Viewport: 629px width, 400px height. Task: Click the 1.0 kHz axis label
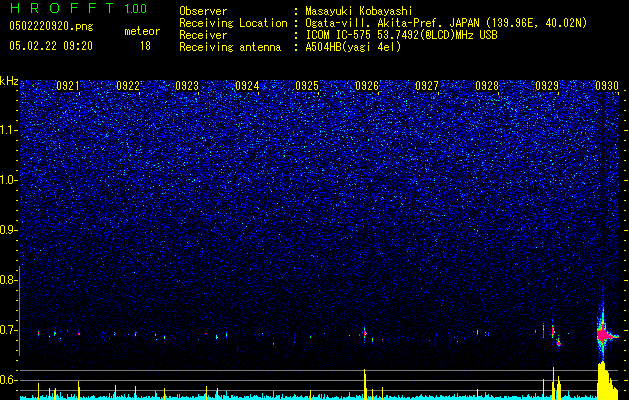coord(8,180)
